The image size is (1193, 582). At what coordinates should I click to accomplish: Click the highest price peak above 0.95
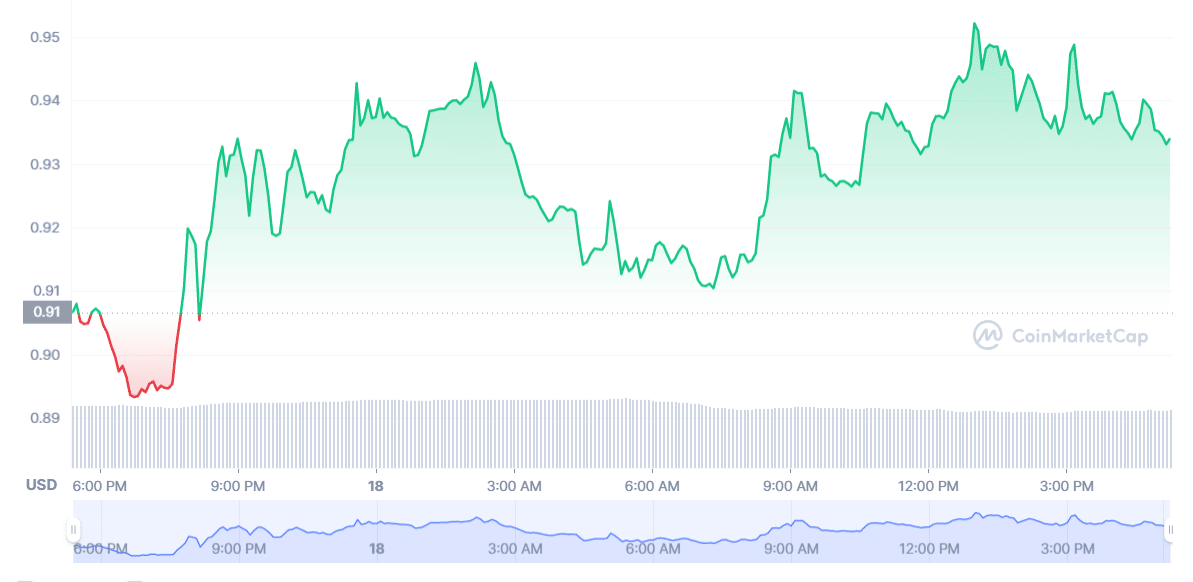coord(974,24)
